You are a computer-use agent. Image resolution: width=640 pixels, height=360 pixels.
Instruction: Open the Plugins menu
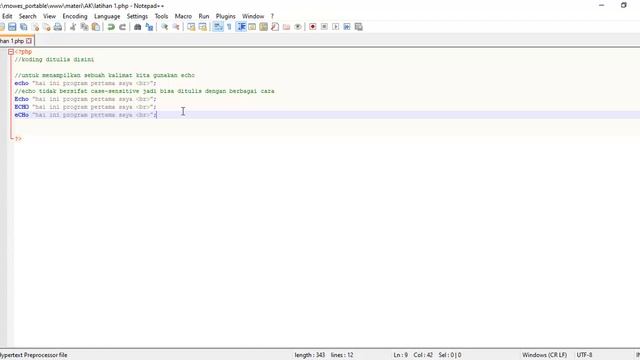225,16
